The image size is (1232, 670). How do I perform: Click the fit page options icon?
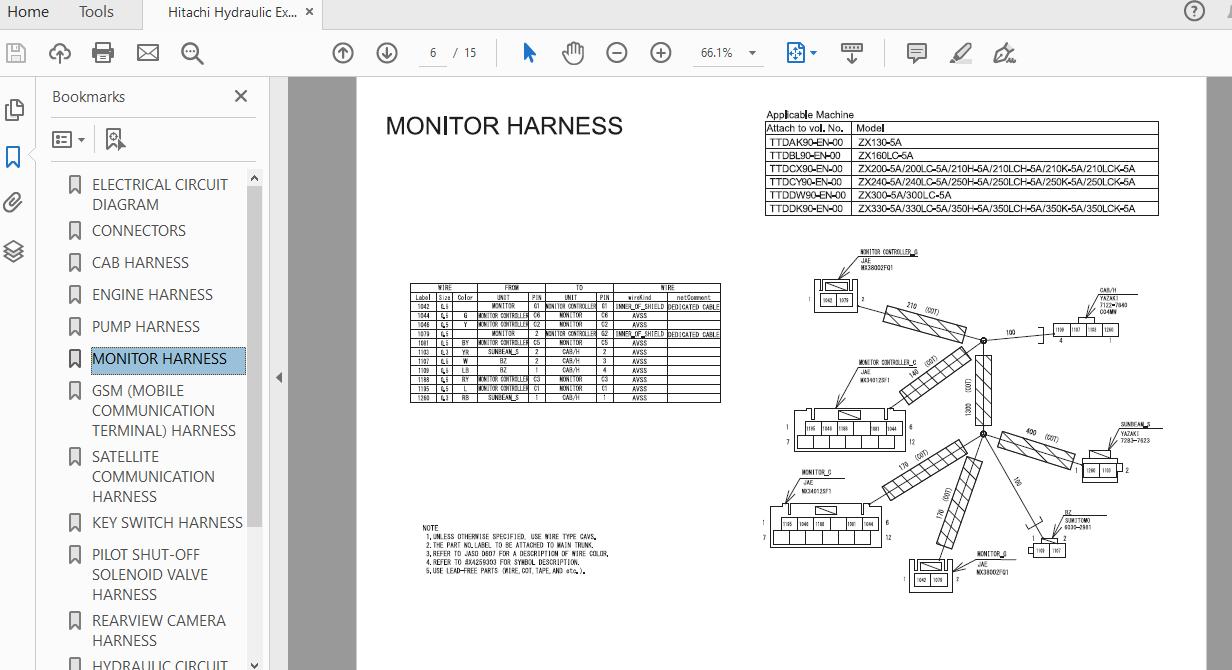[796, 53]
